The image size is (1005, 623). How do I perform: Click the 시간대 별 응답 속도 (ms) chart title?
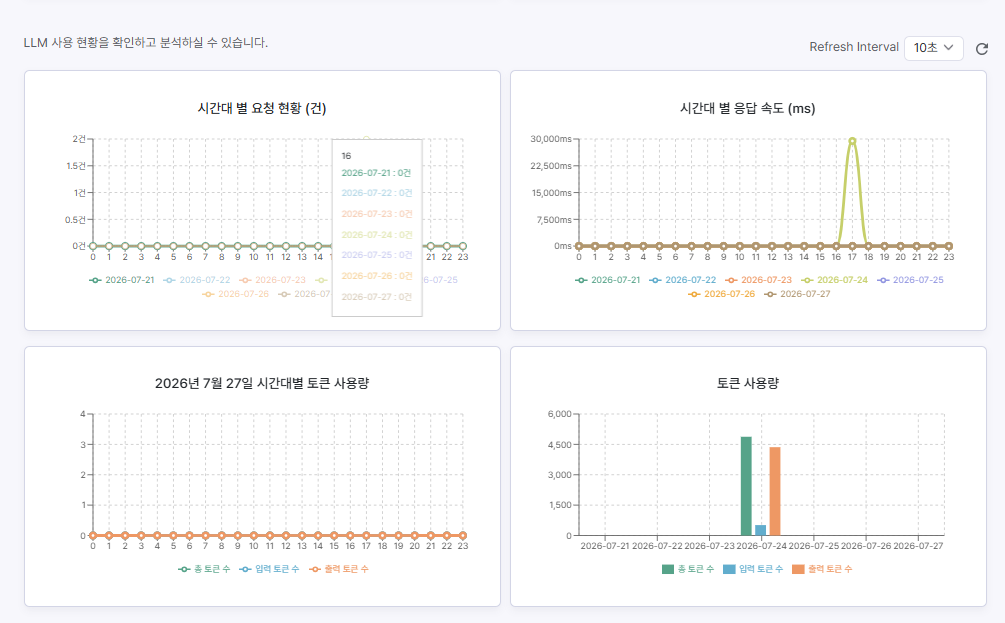tap(748, 108)
